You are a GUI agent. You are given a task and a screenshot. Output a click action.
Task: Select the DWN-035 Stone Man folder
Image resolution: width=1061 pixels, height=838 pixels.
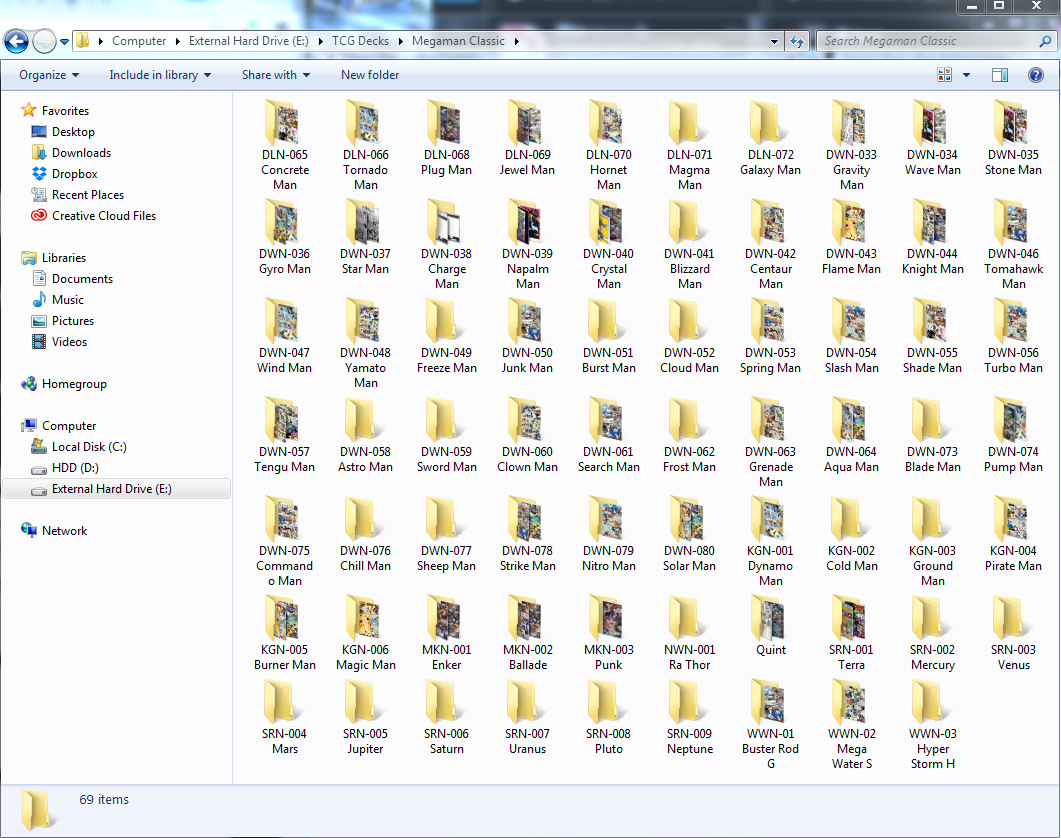(1014, 138)
